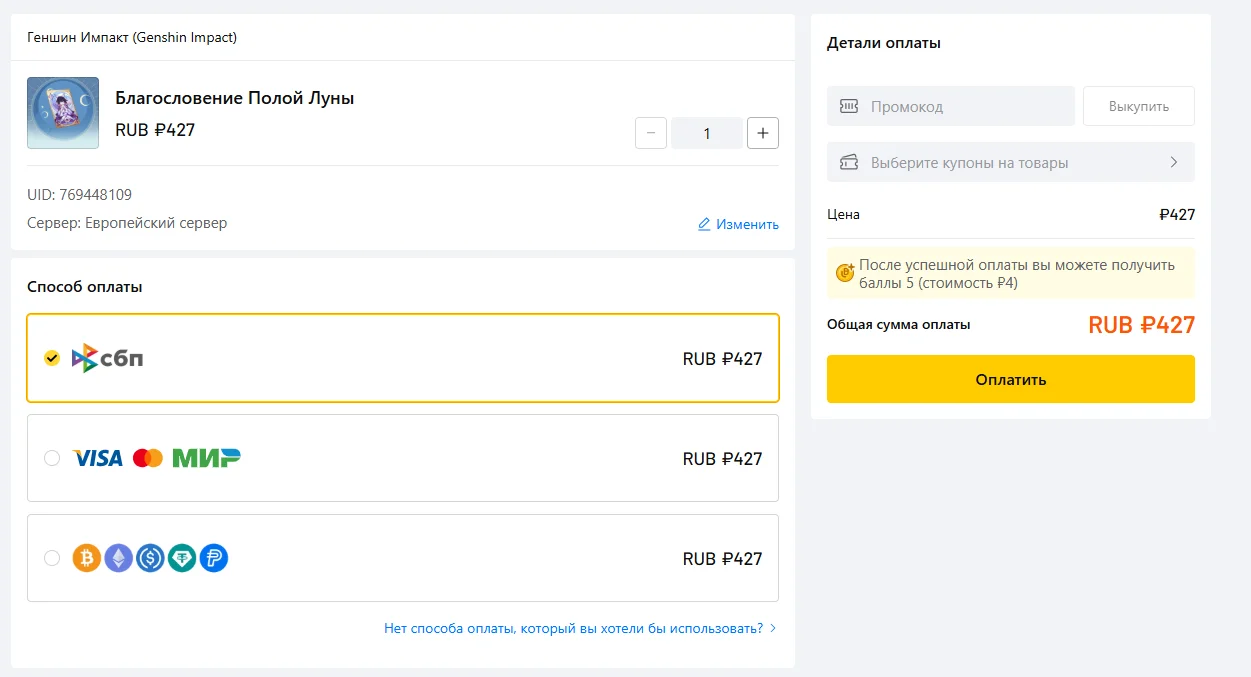Screen dimensions: 1251x677
Task: Click the Genshin Impact item thumbnail image
Action: [63, 113]
